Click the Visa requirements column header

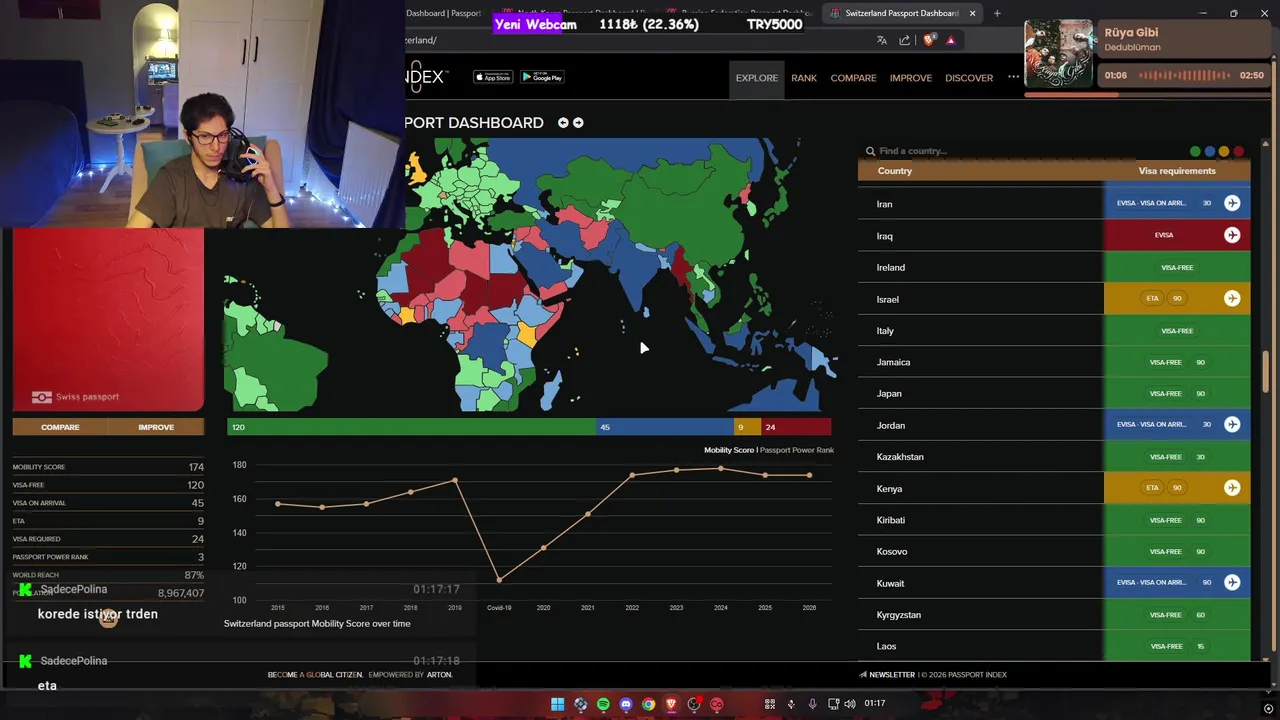[x=1177, y=171]
